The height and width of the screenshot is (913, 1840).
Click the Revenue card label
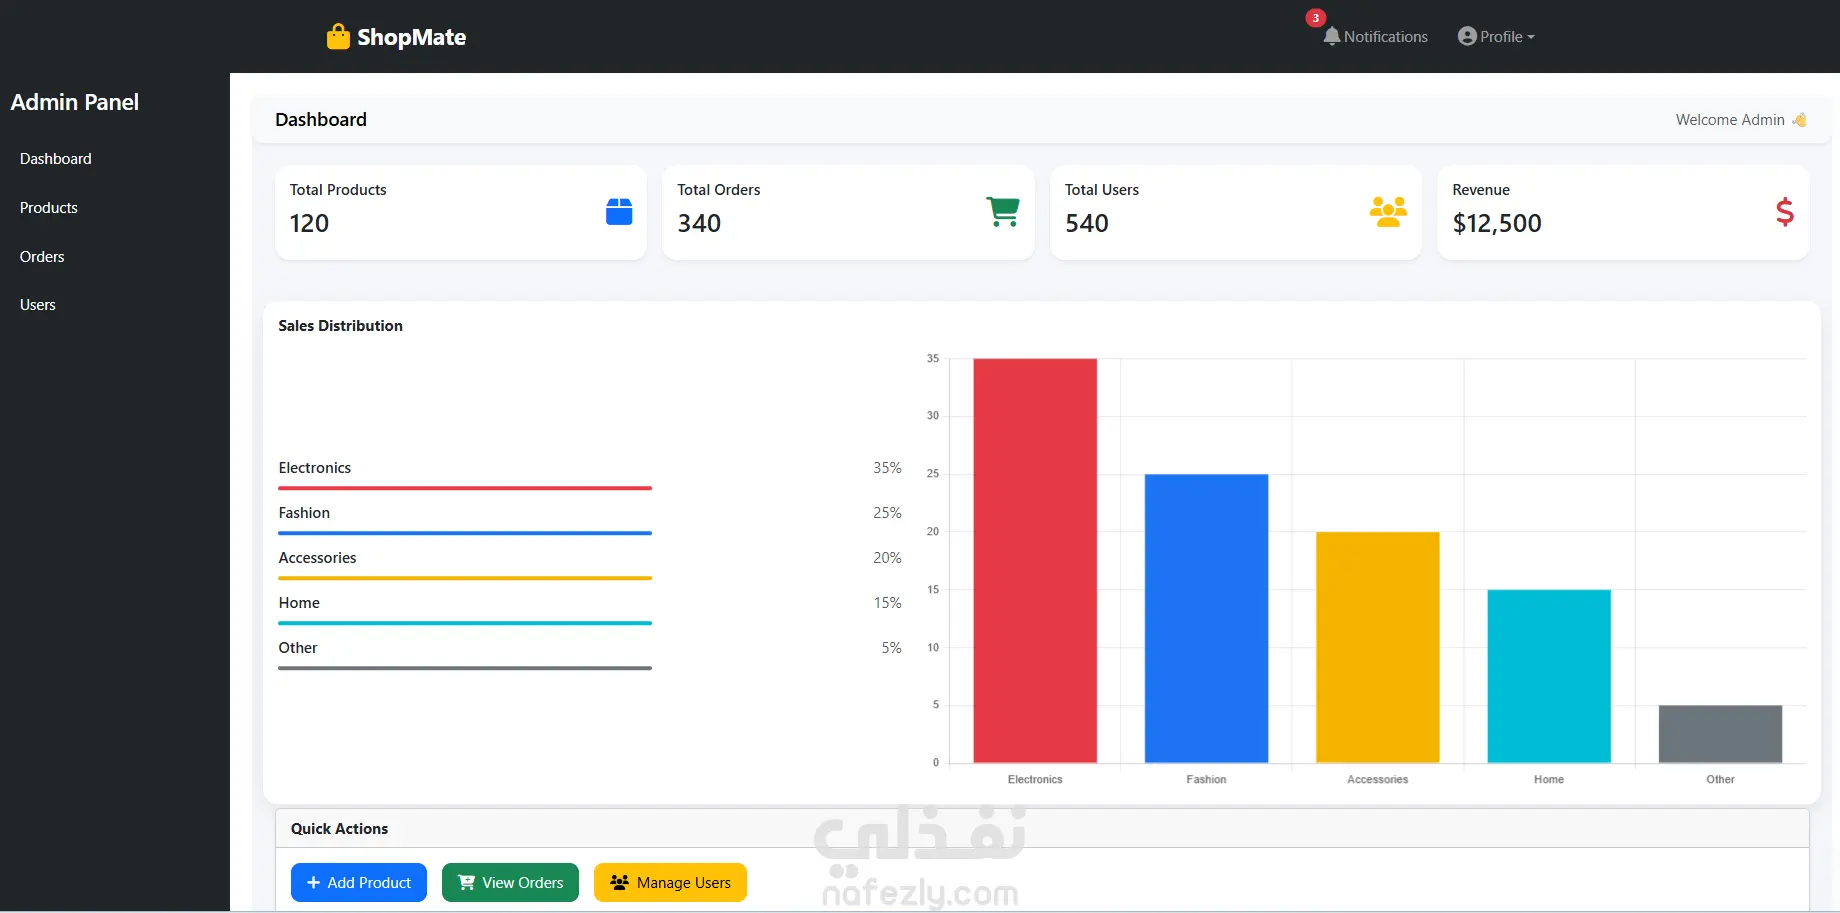(1481, 190)
